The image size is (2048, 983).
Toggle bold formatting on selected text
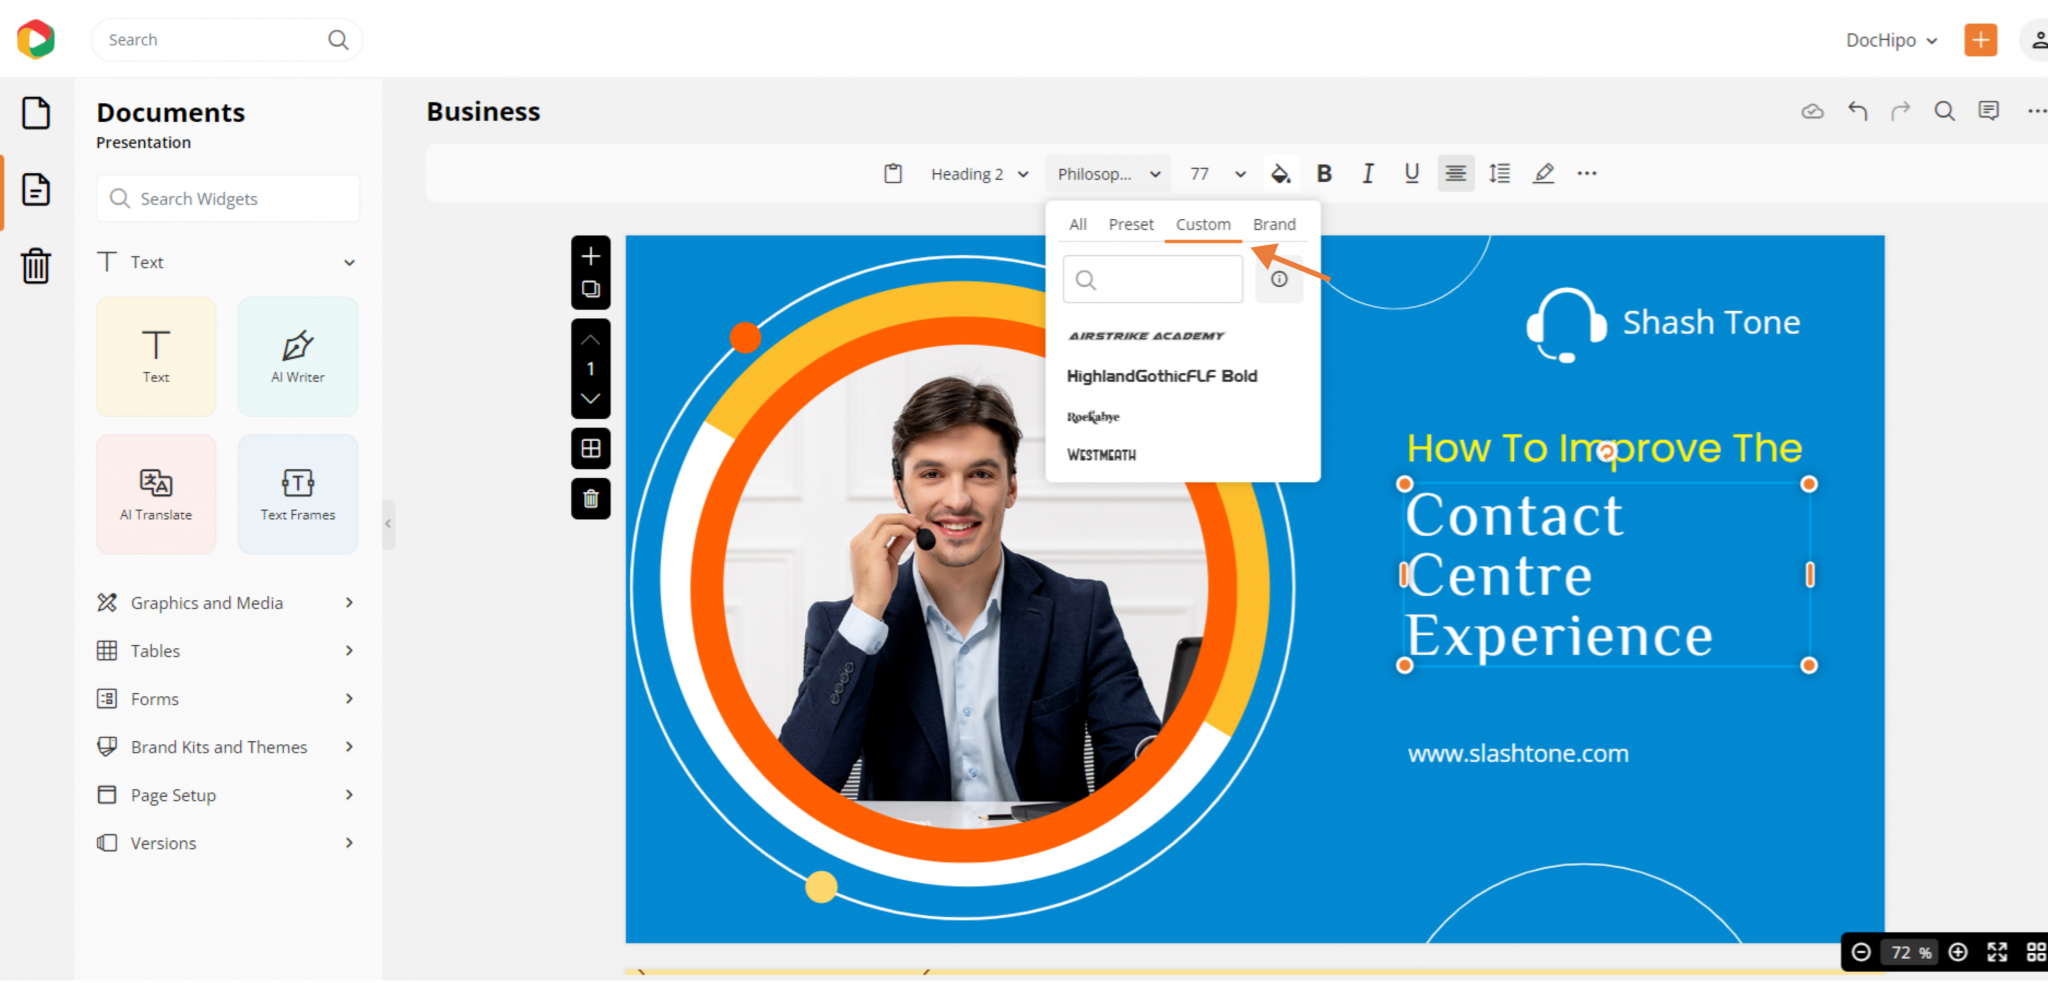1324,173
